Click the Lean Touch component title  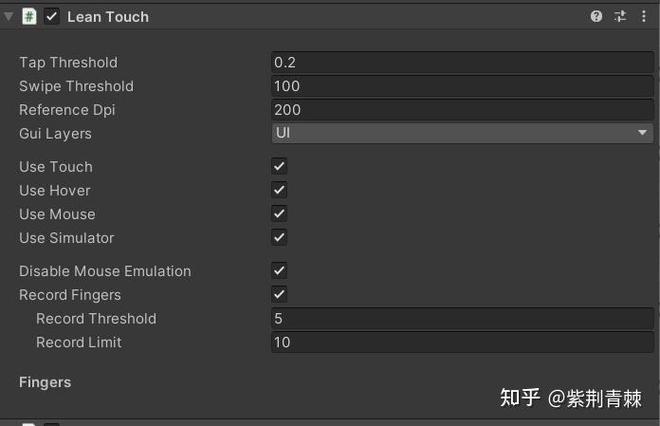click(108, 17)
